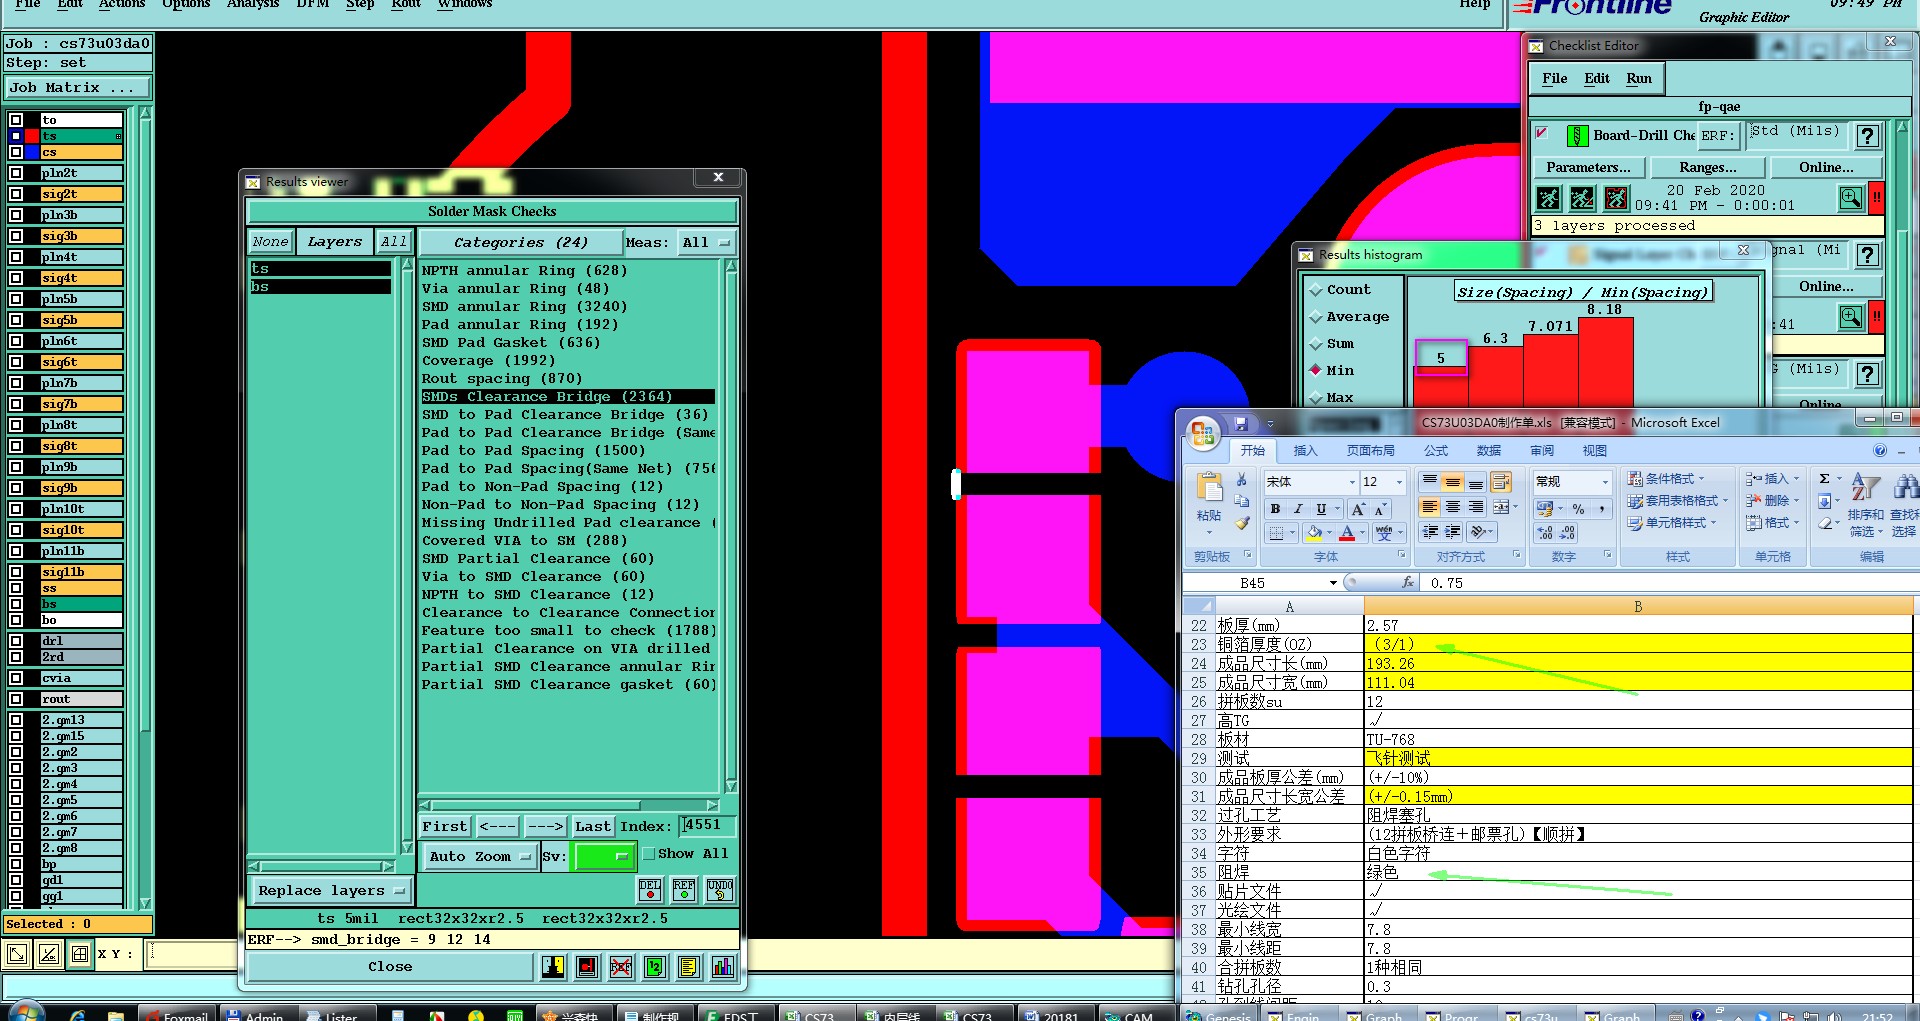
Task: Click the red-outlined running-man icon
Action: click(x=1616, y=198)
